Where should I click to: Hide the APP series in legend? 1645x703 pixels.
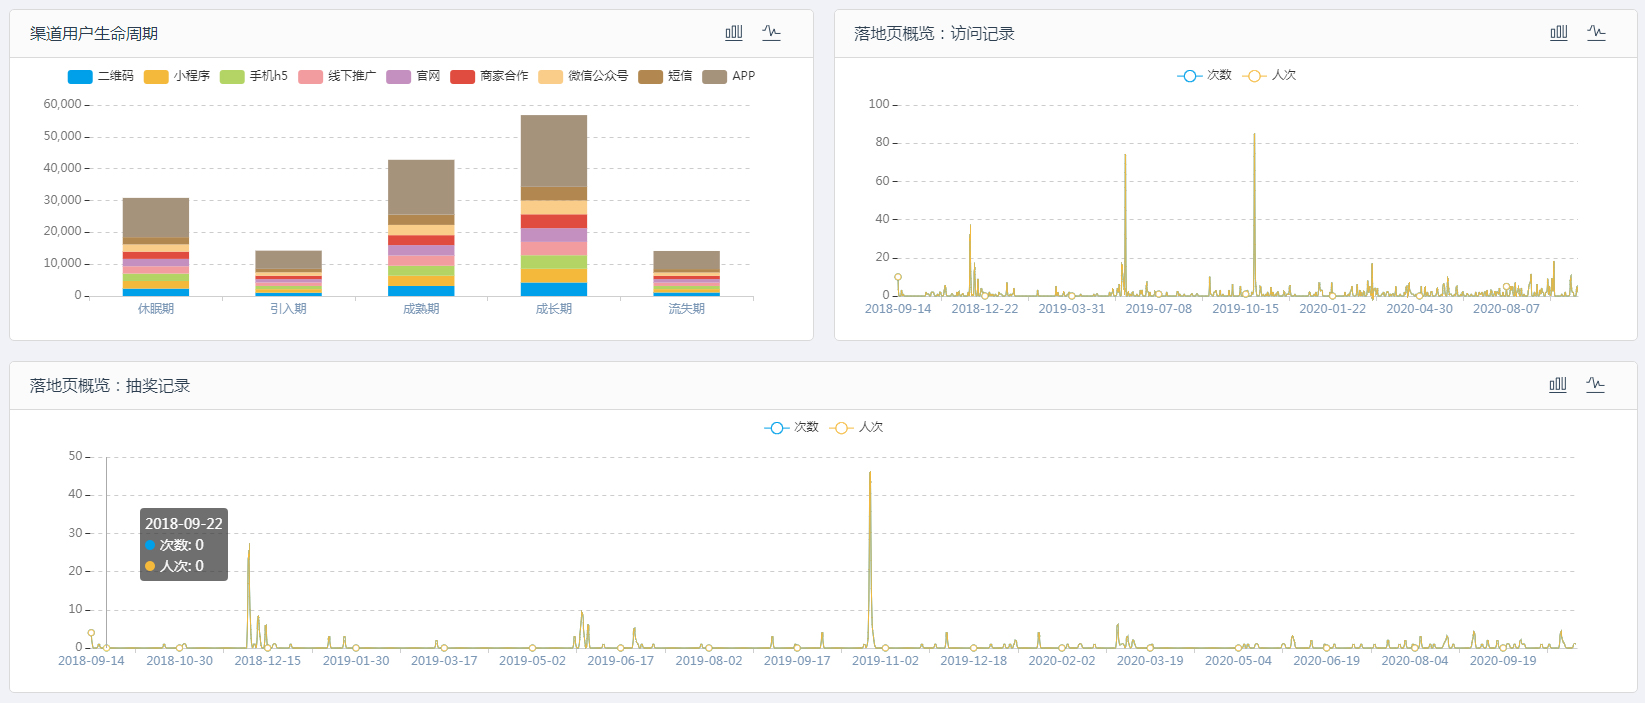point(729,76)
